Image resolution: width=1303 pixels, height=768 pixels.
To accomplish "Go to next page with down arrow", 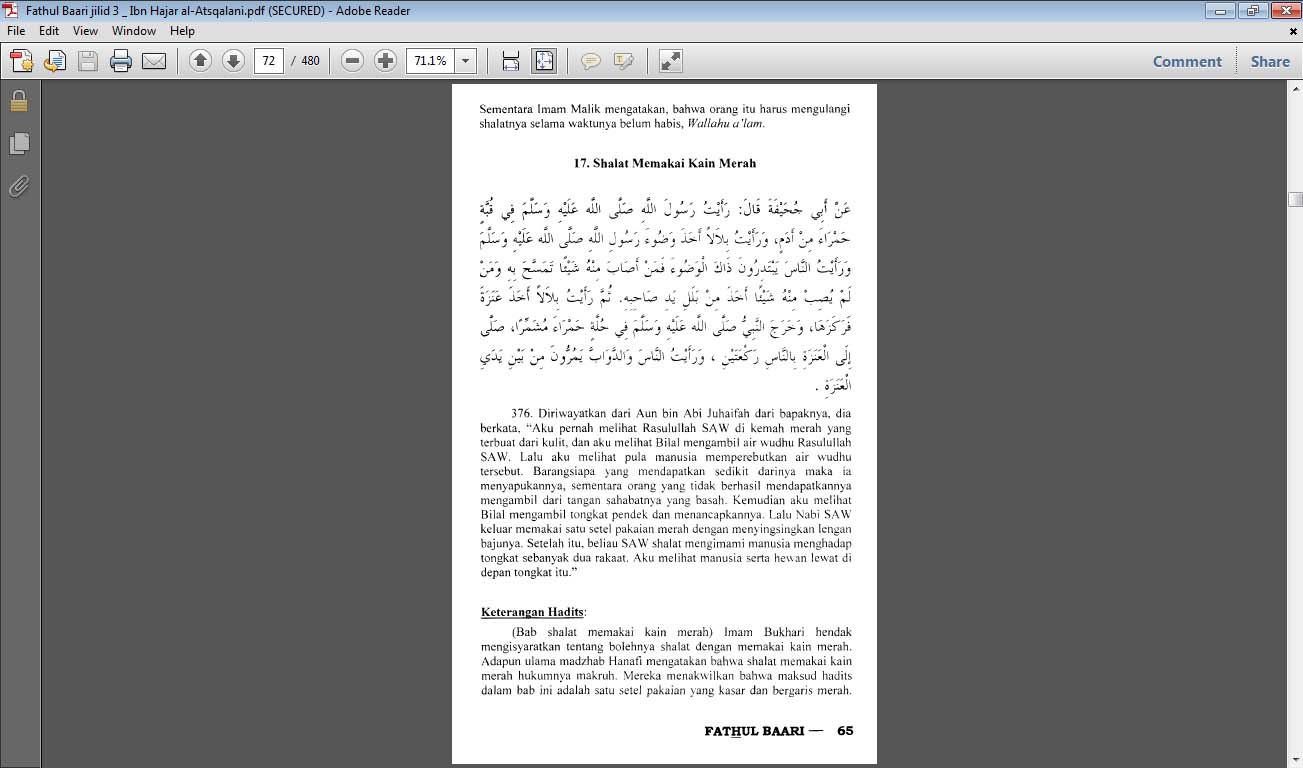I will [x=233, y=61].
